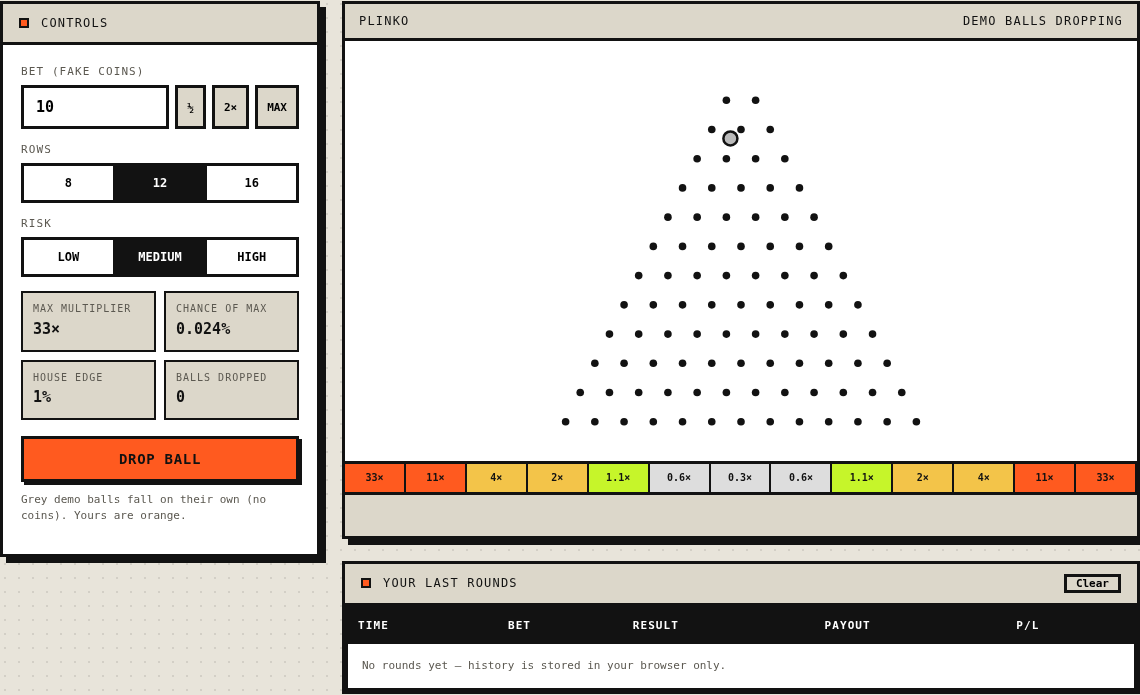Click the center 0.3× multiplier slot
Image resolution: width=1140 pixels, height=695 pixels.
[740, 478]
